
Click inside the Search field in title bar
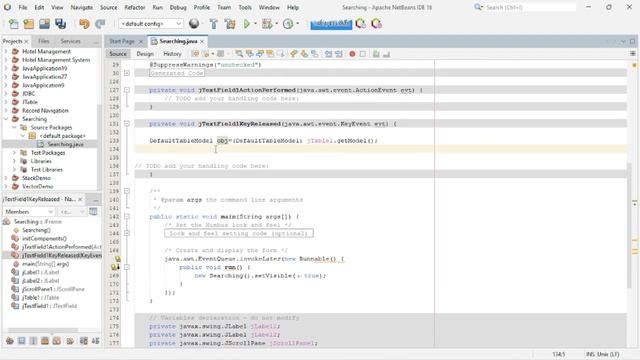pos(530,7)
